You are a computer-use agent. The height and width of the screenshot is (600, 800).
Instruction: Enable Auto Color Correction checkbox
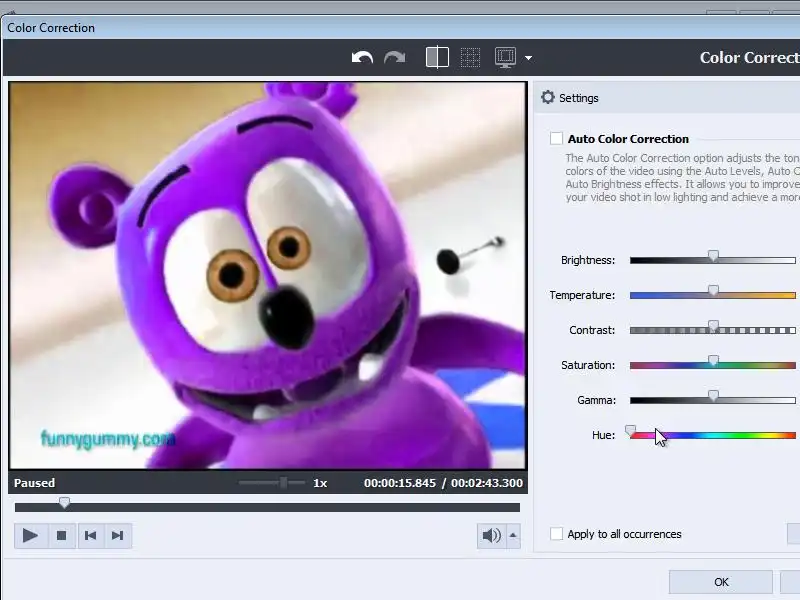556,138
